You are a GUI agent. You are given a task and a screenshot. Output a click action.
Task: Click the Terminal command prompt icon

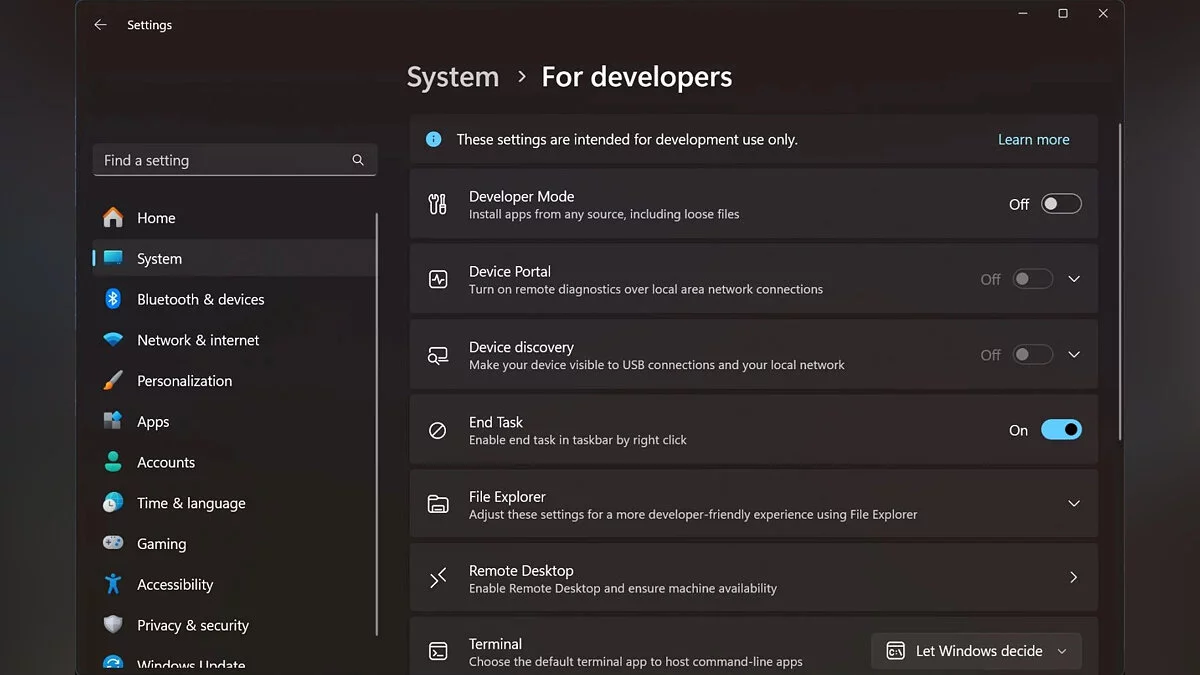437,651
